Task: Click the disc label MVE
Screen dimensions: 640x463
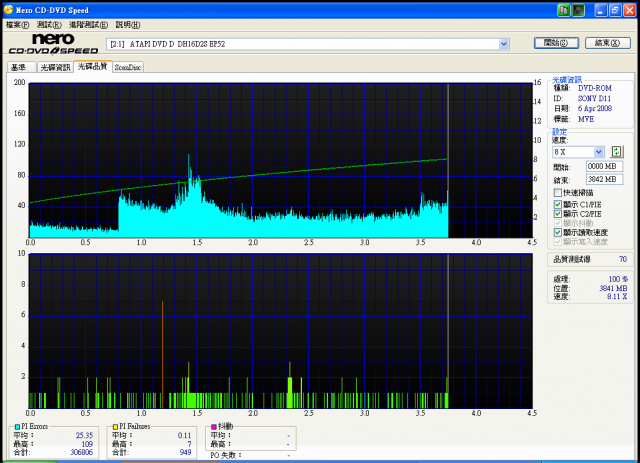Action: tap(586, 119)
